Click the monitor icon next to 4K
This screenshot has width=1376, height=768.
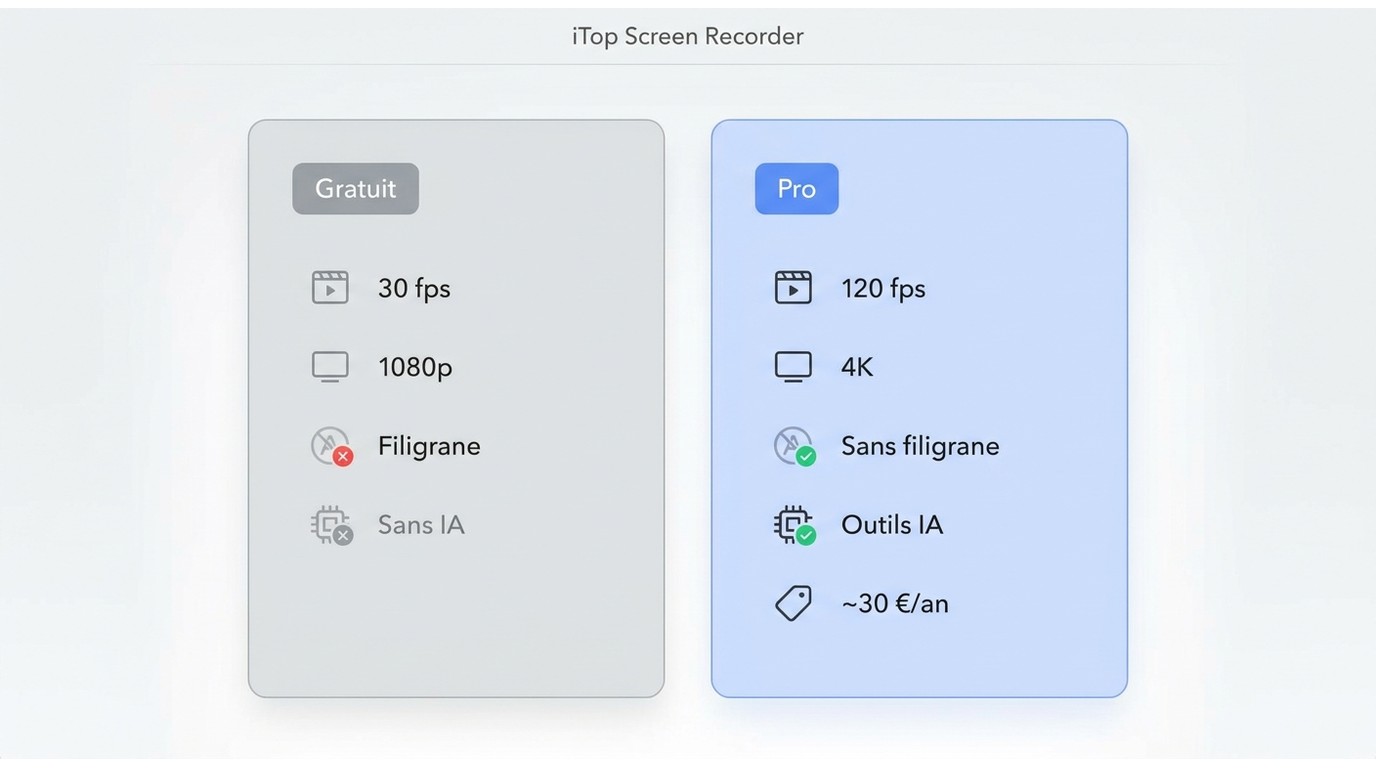pos(793,366)
